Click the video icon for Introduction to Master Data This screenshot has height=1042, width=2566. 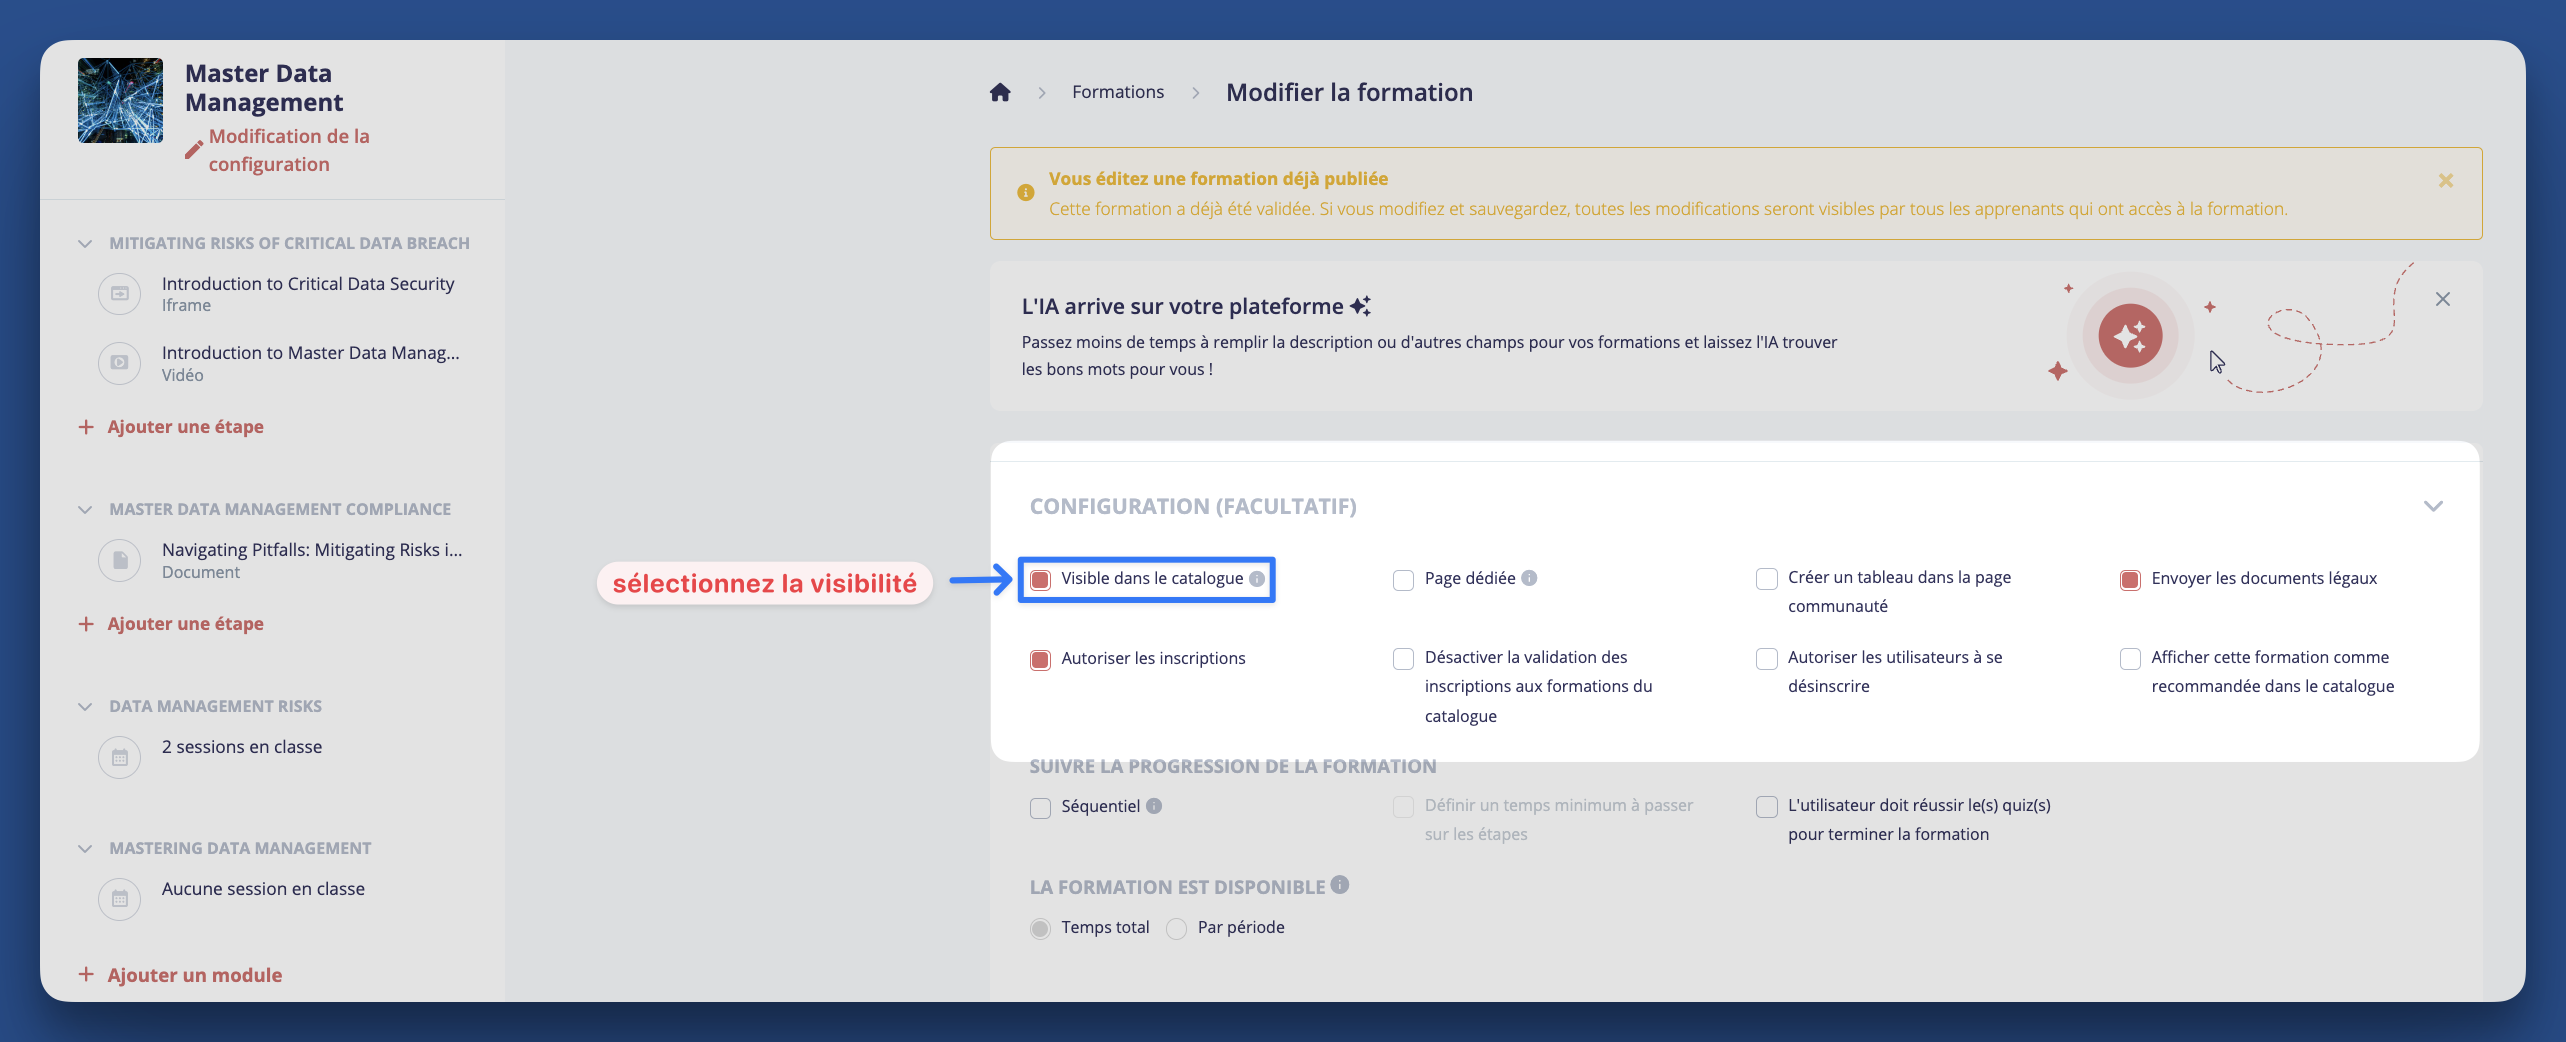pos(119,362)
